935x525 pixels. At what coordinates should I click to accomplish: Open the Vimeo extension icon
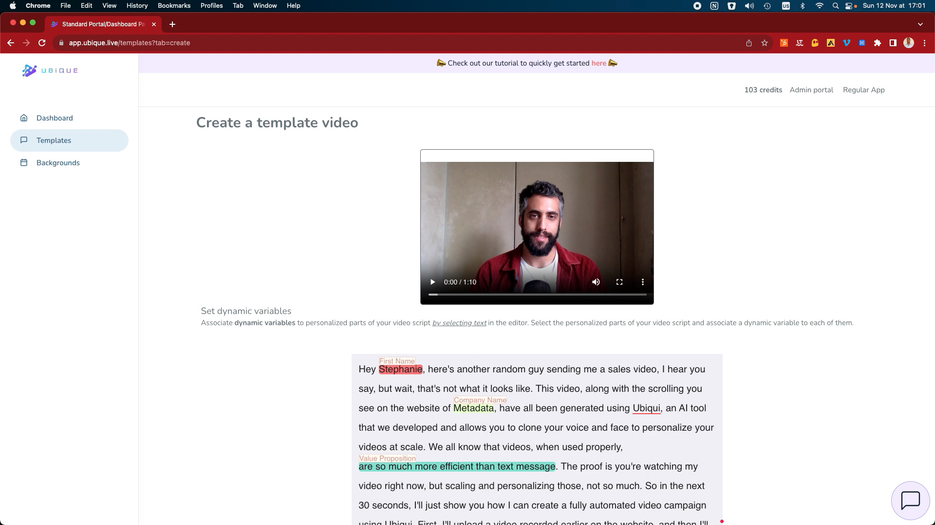[846, 43]
